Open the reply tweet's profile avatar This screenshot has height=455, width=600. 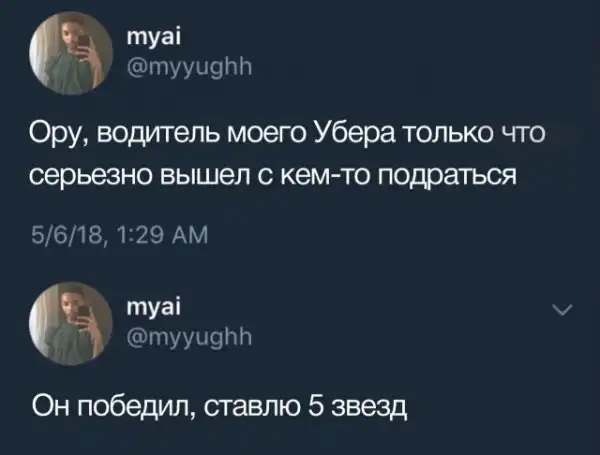pyautogui.click(x=71, y=323)
